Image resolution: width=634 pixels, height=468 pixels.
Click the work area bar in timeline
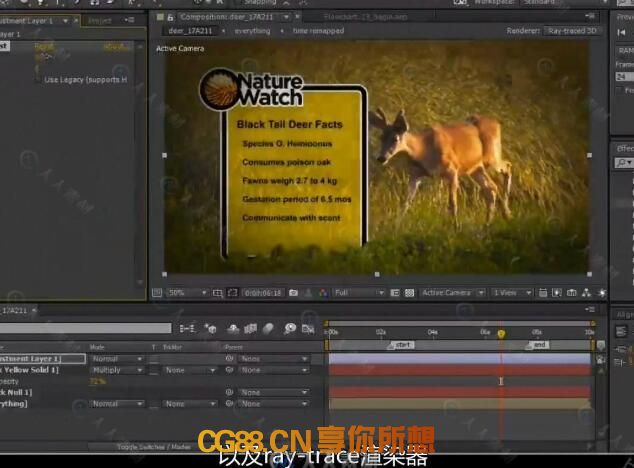[460, 345]
